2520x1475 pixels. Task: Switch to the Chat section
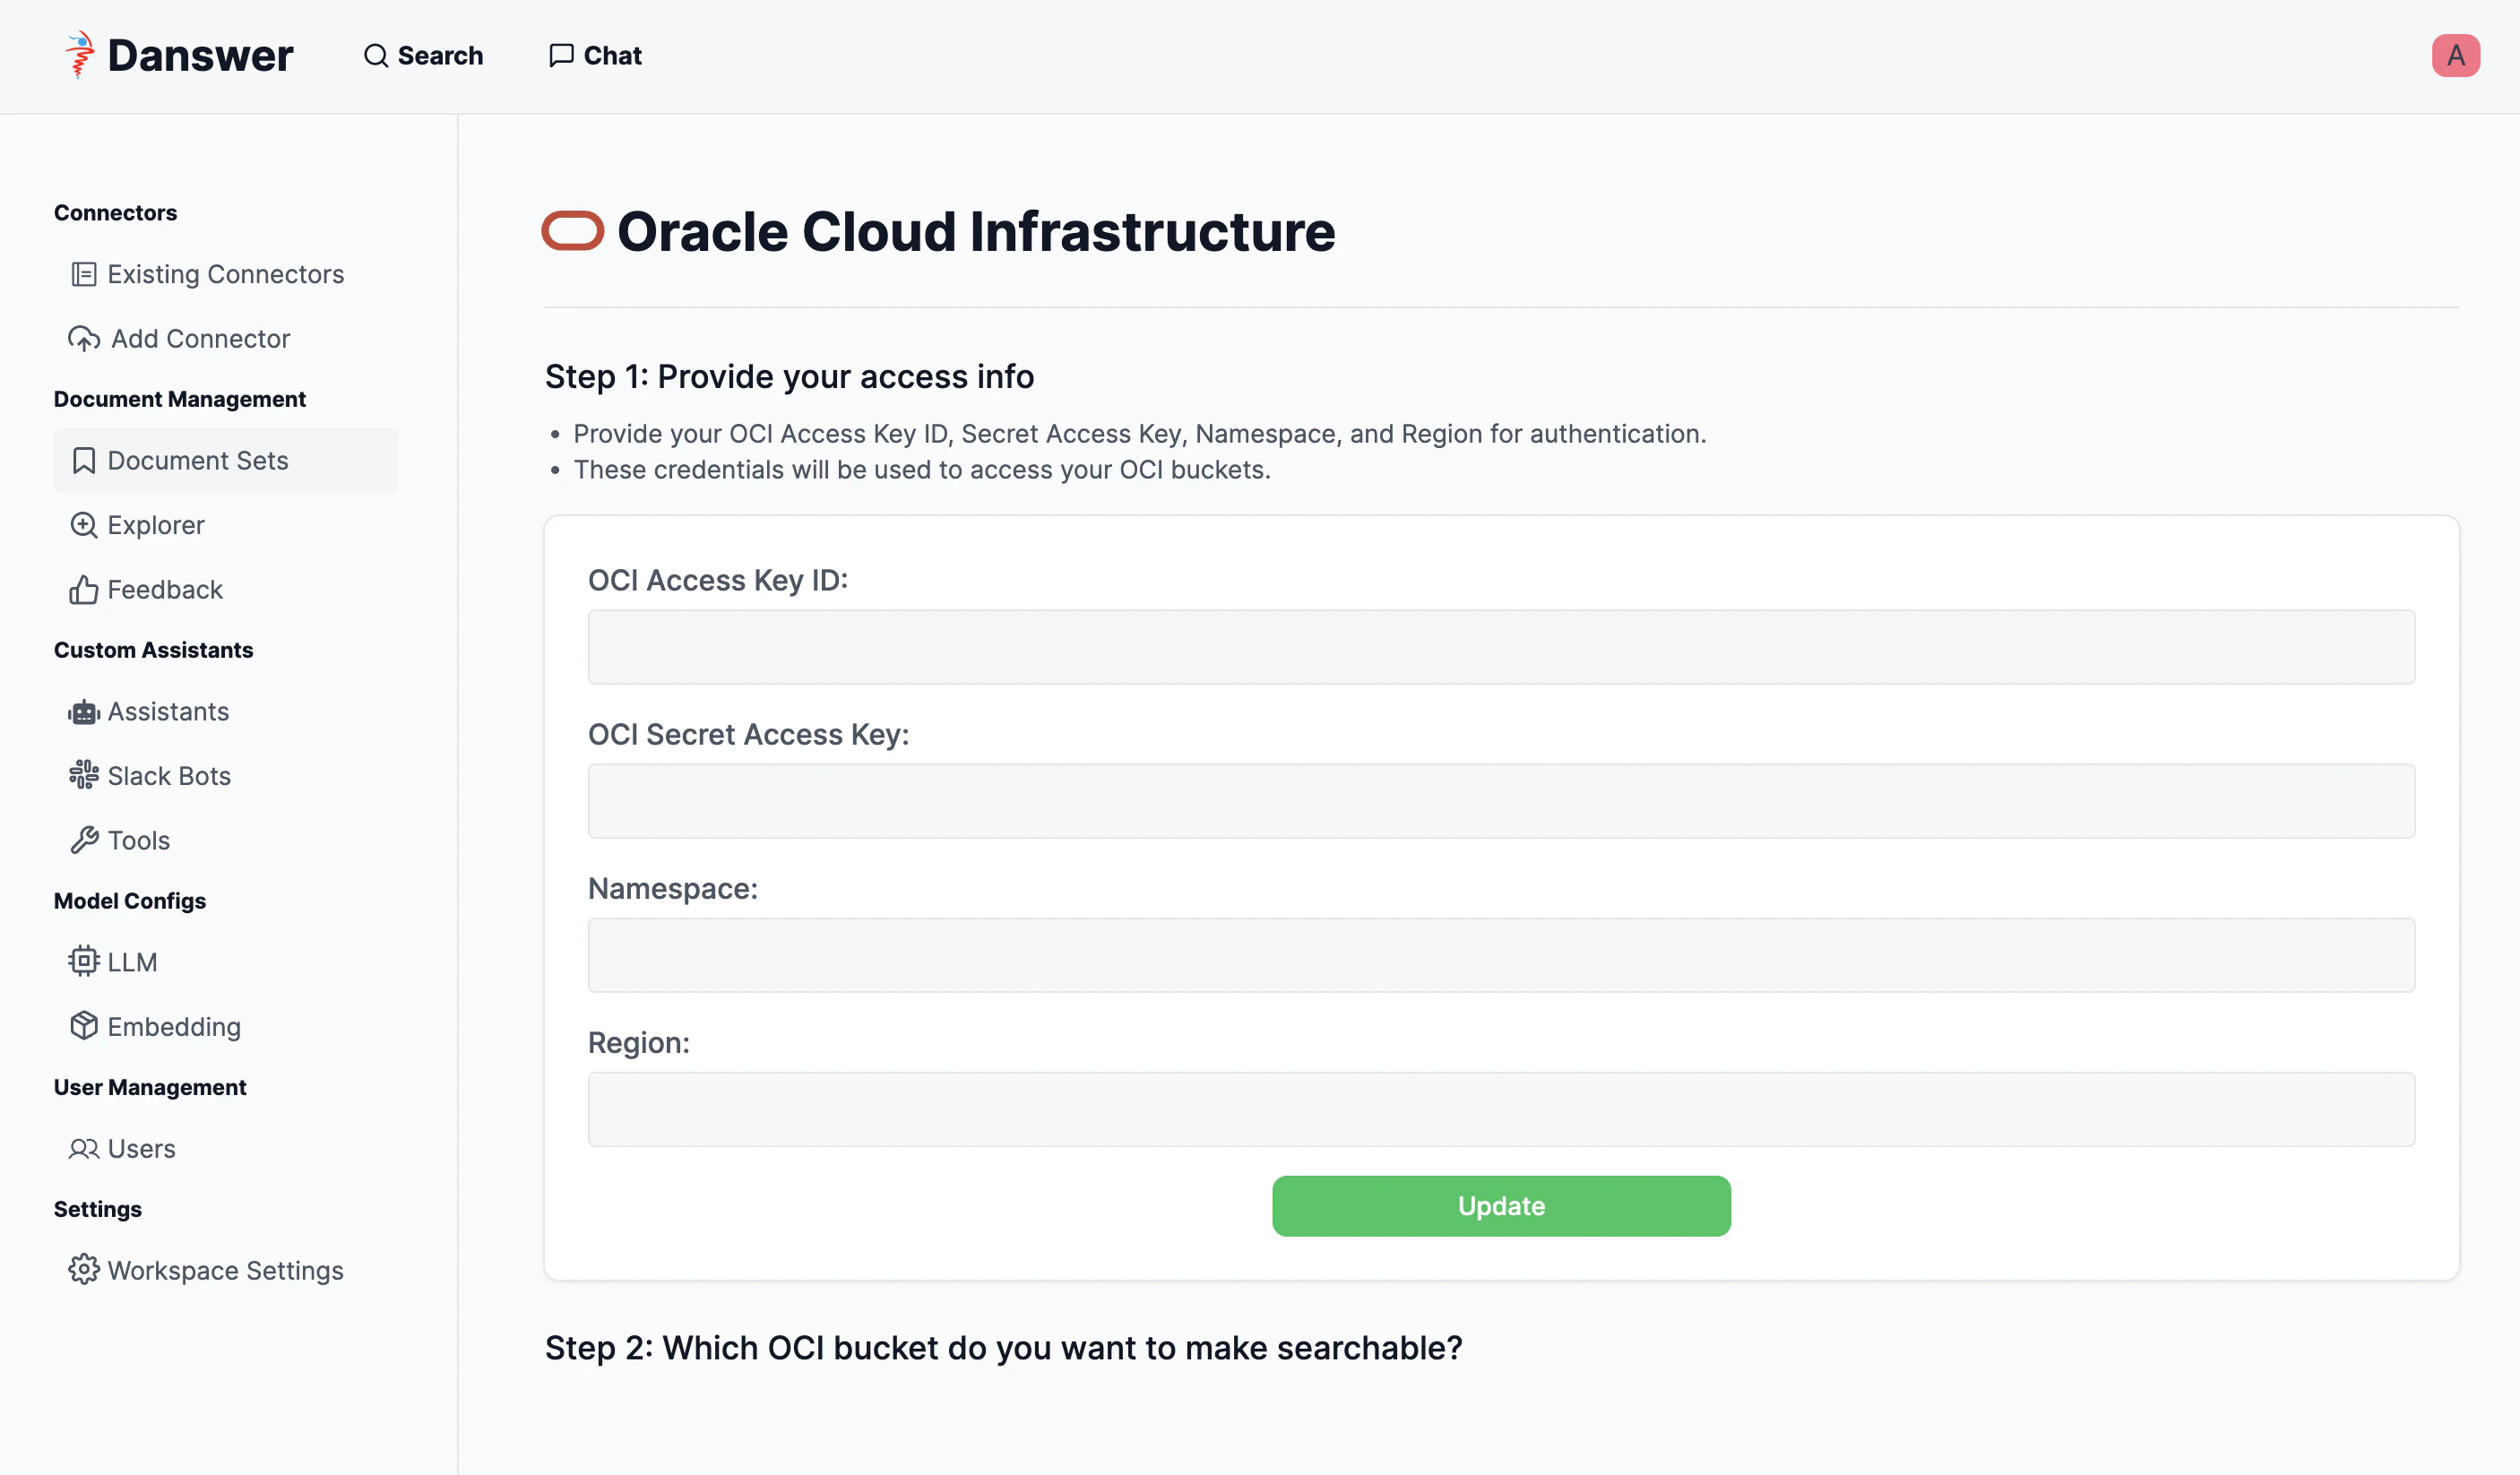[x=594, y=56]
